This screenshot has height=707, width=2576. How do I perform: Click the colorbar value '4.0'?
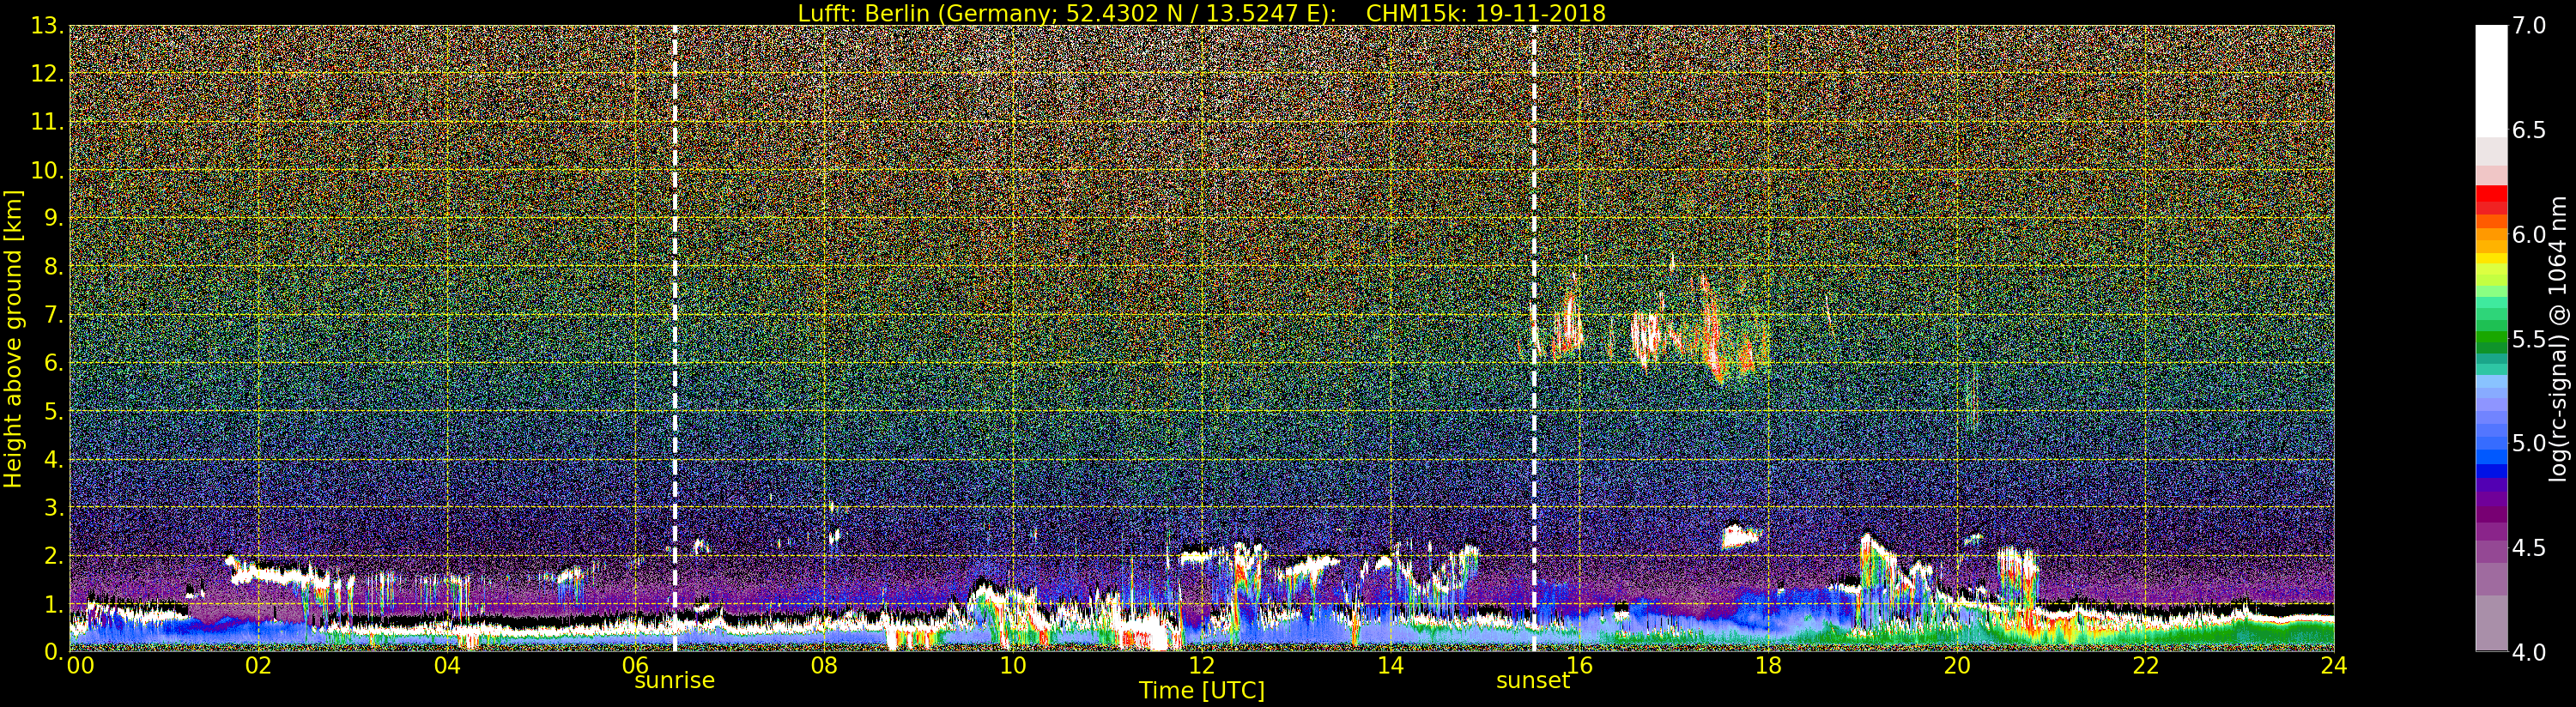(2529, 652)
